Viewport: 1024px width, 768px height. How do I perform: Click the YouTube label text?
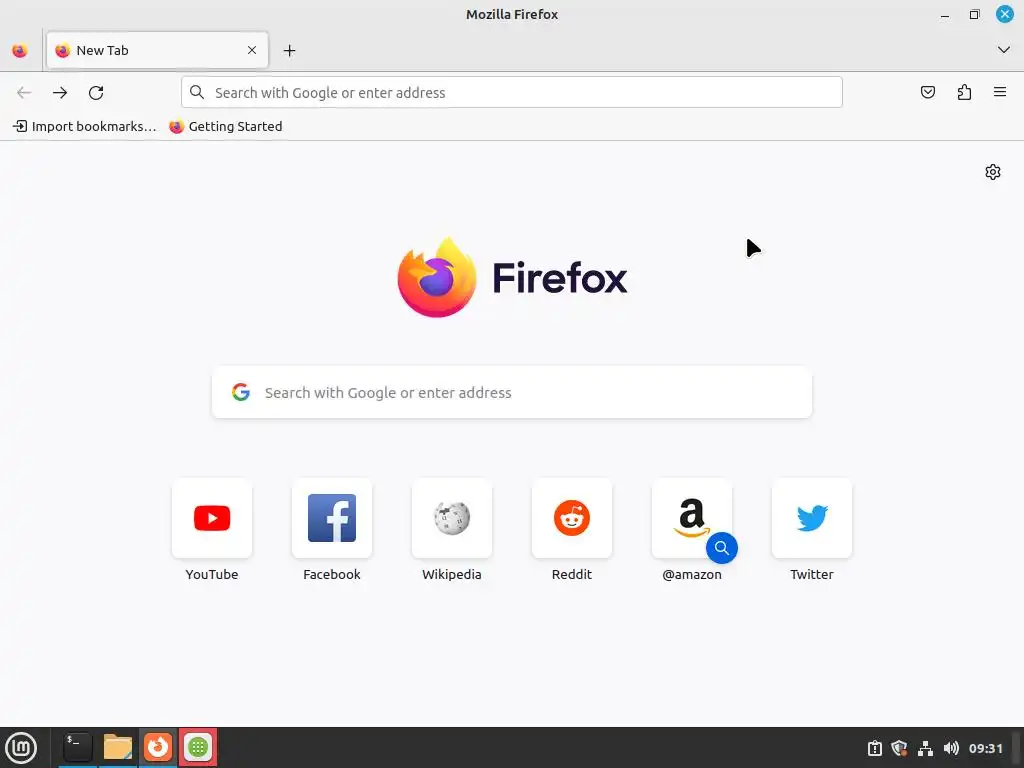pos(212,574)
